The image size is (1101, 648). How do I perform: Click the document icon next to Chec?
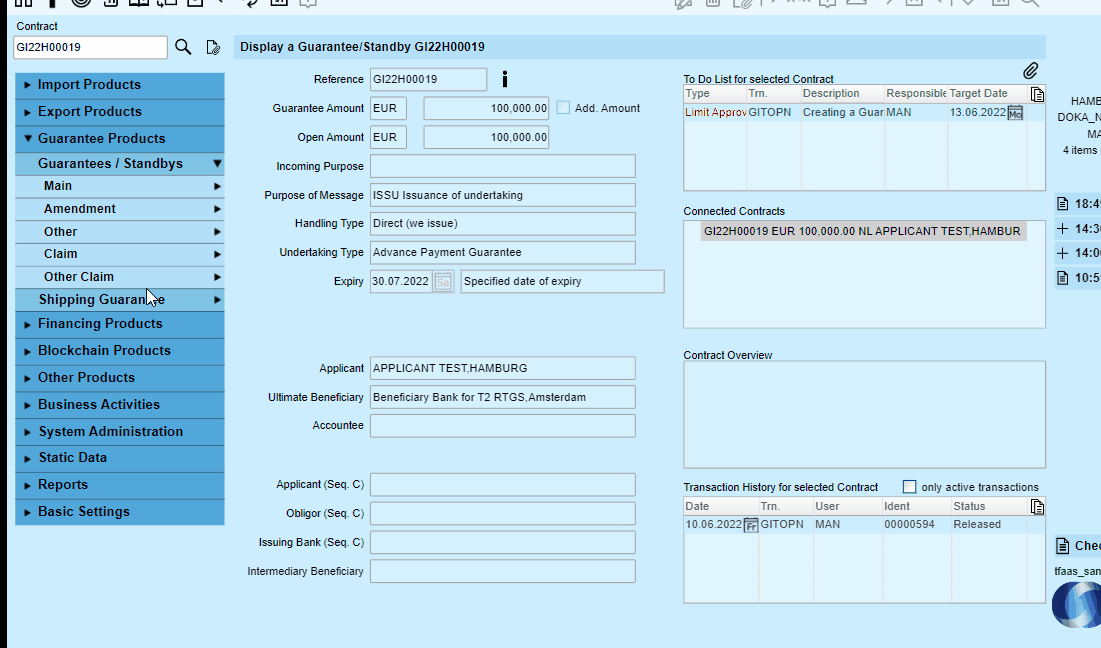[x=1062, y=545]
